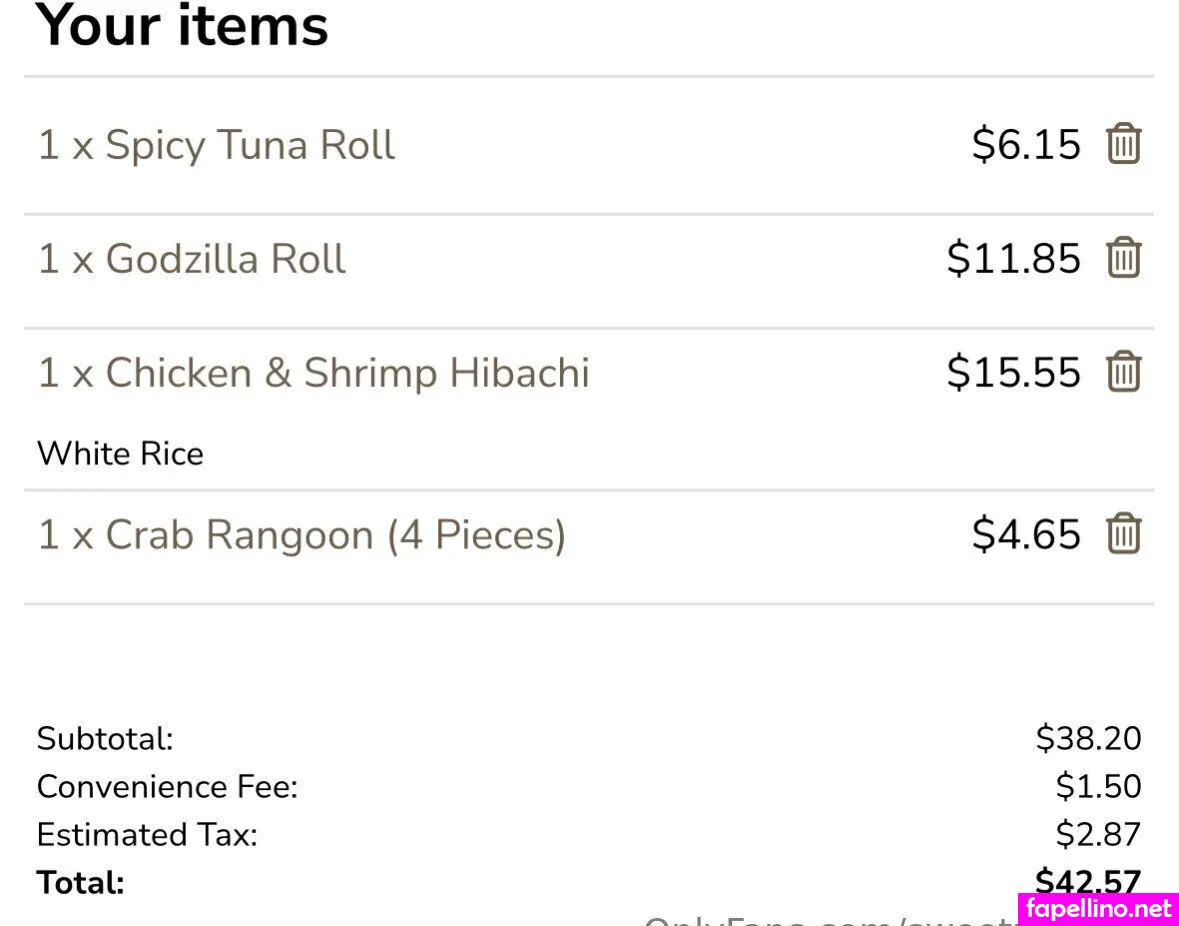Click the $15.55 price
Viewport: 1179px width, 926px height.
[1013, 373]
